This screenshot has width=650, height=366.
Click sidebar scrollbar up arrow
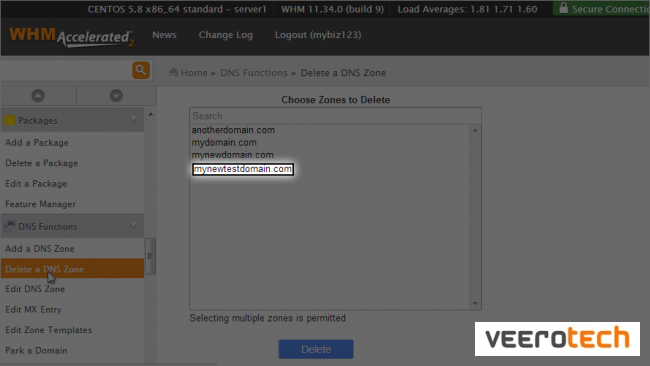pyautogui.click(x=150, y=114)
